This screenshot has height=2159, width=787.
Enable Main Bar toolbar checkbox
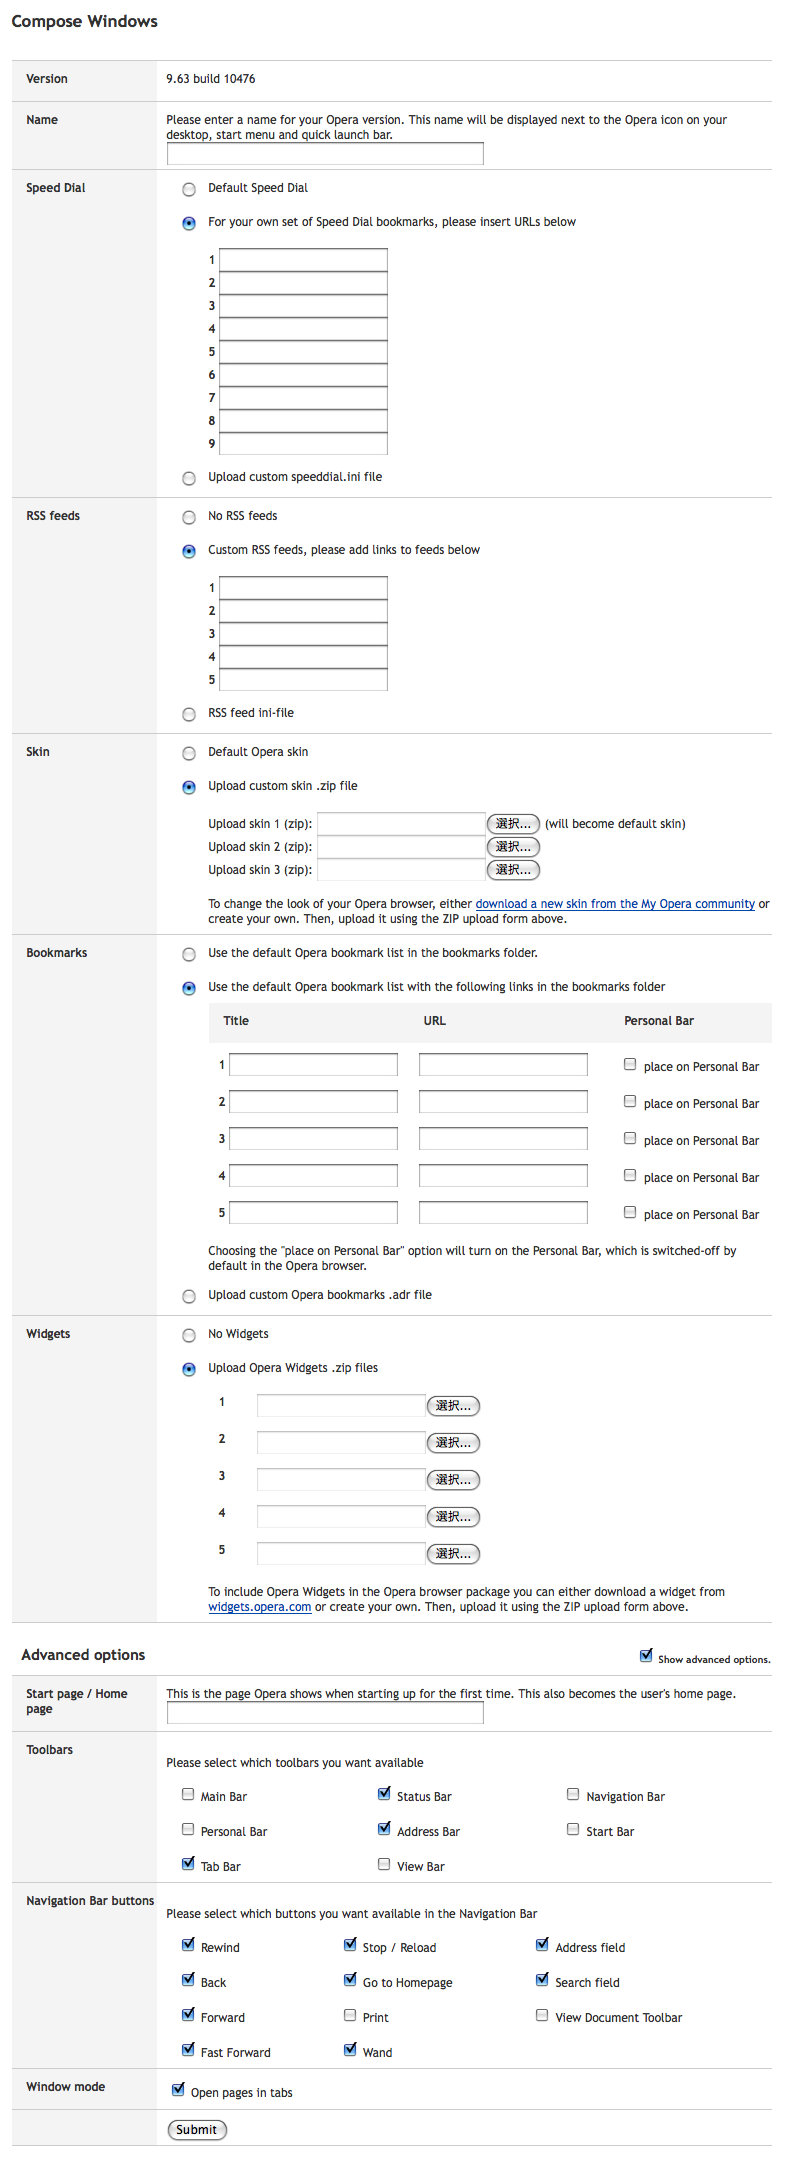coord(188,1795)
